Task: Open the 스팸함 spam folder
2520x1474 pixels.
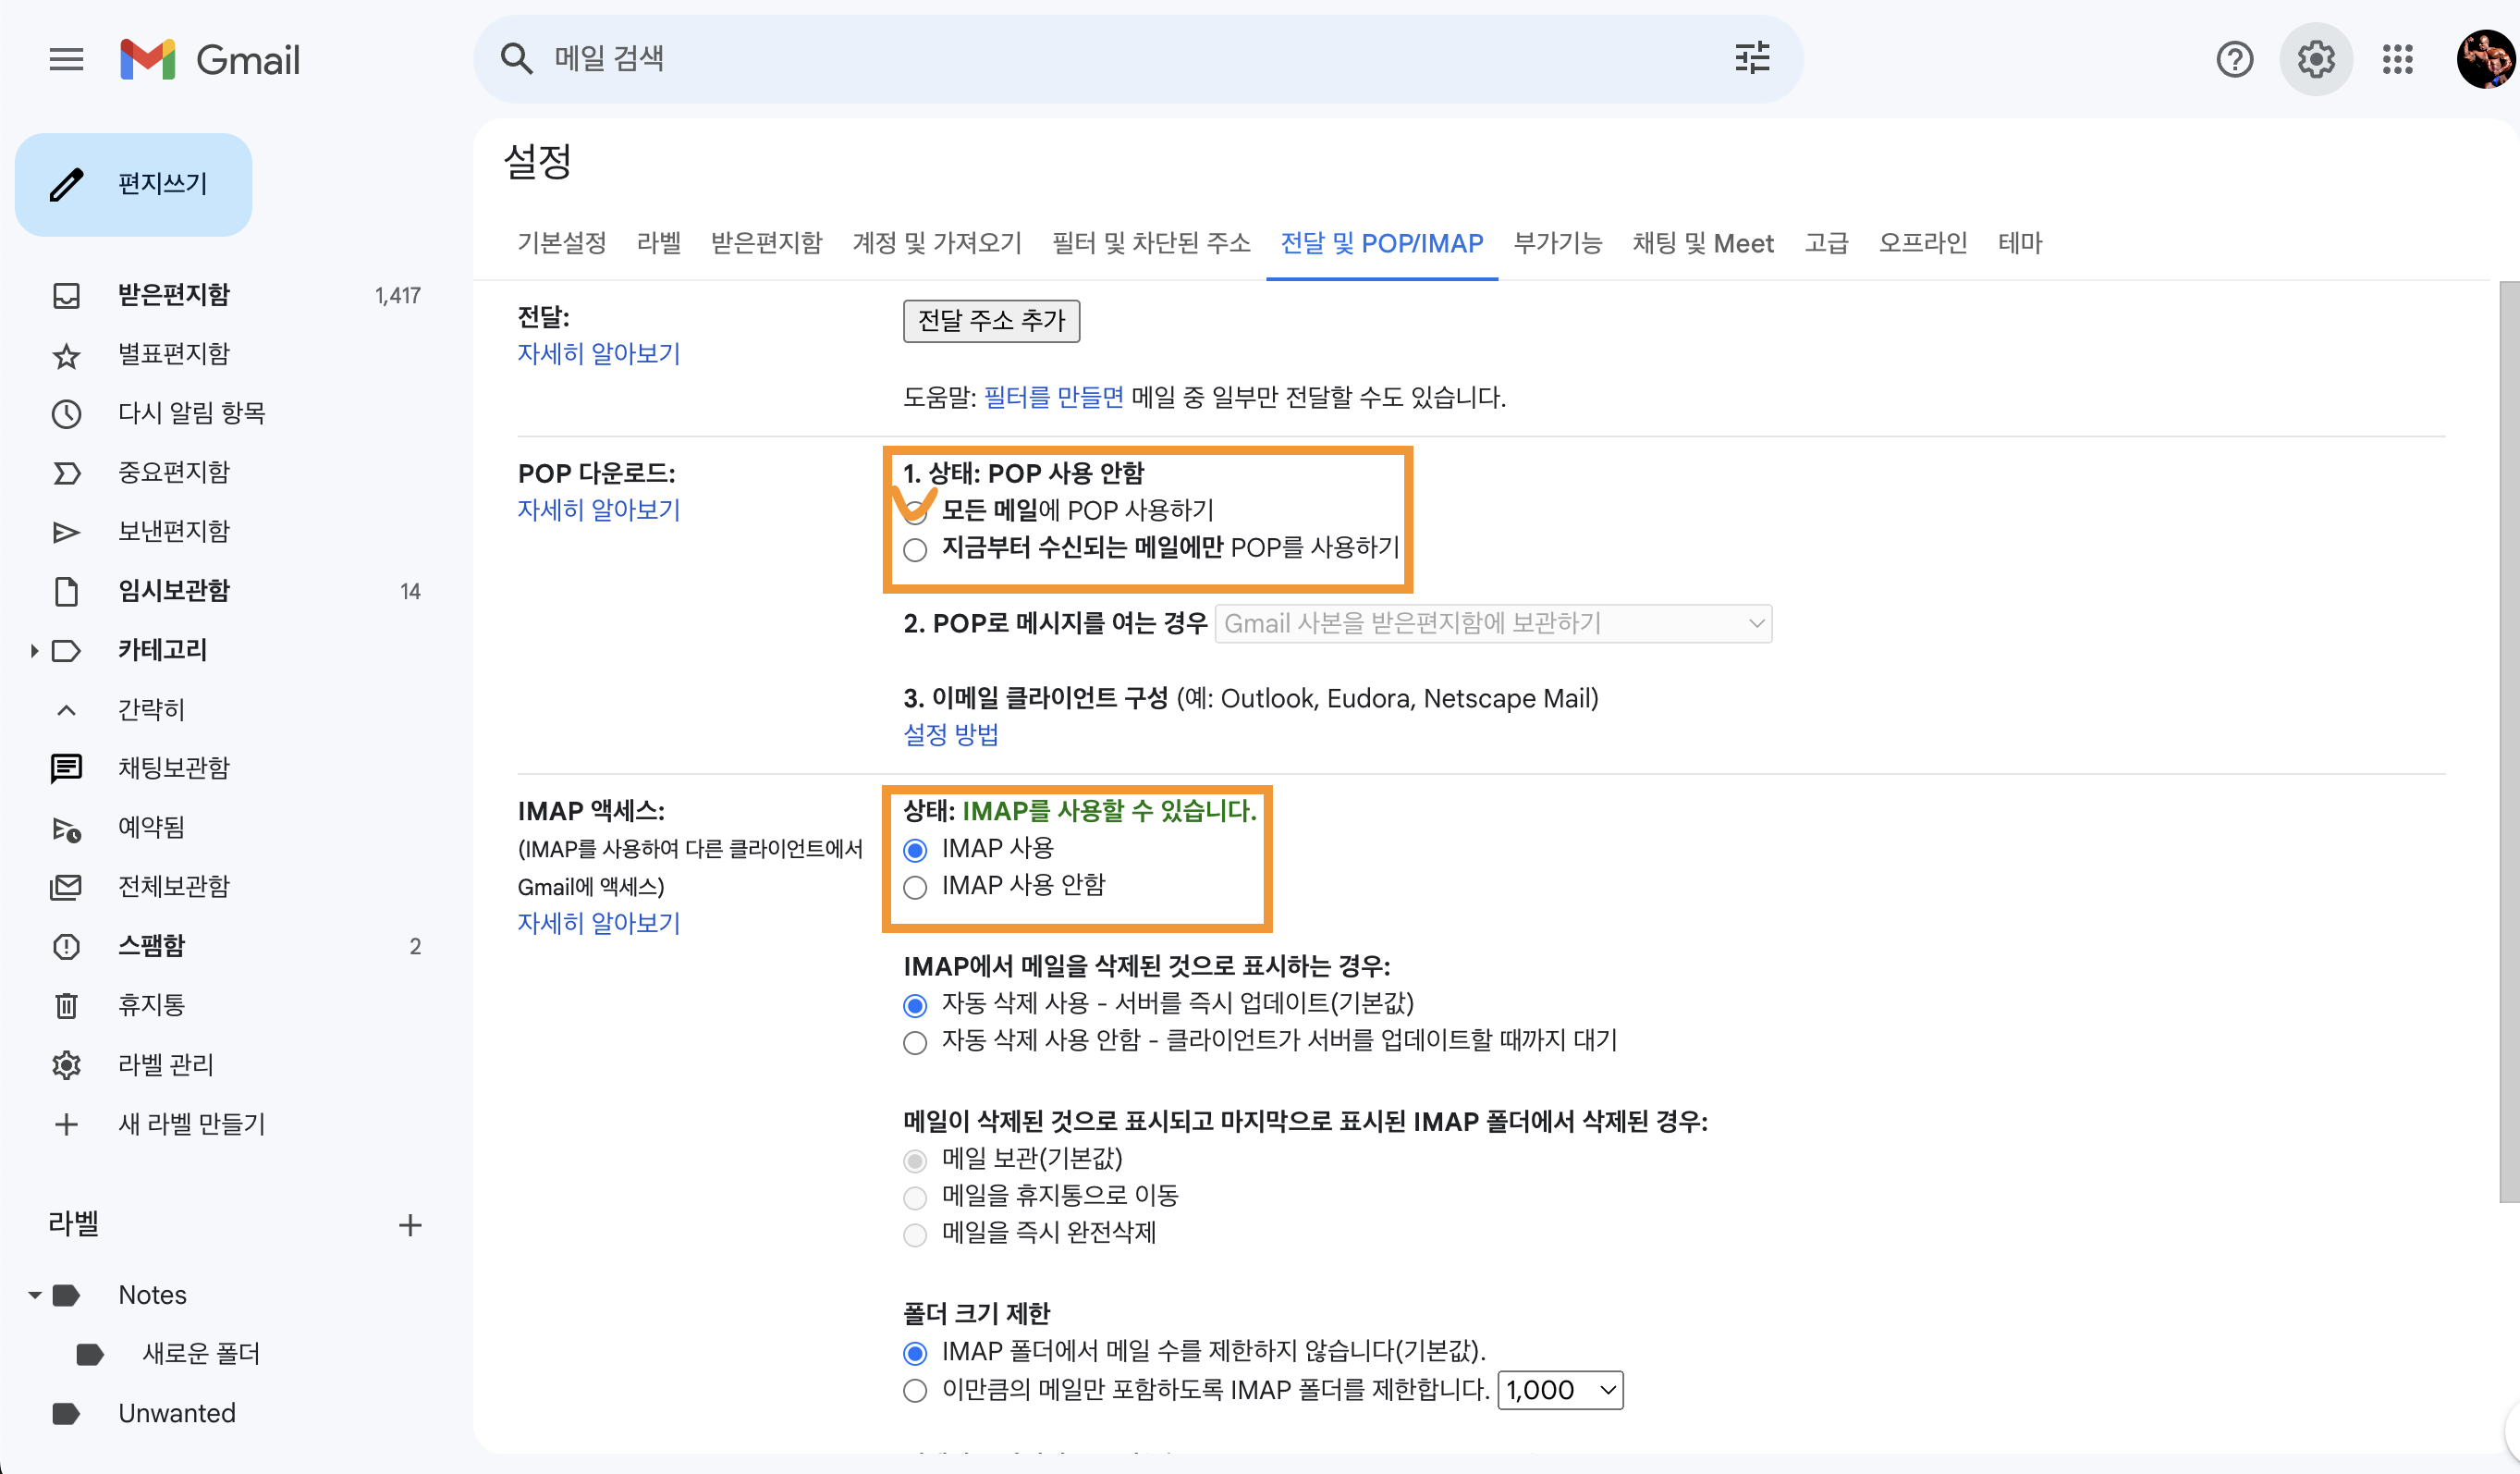Action: [152, 946]
